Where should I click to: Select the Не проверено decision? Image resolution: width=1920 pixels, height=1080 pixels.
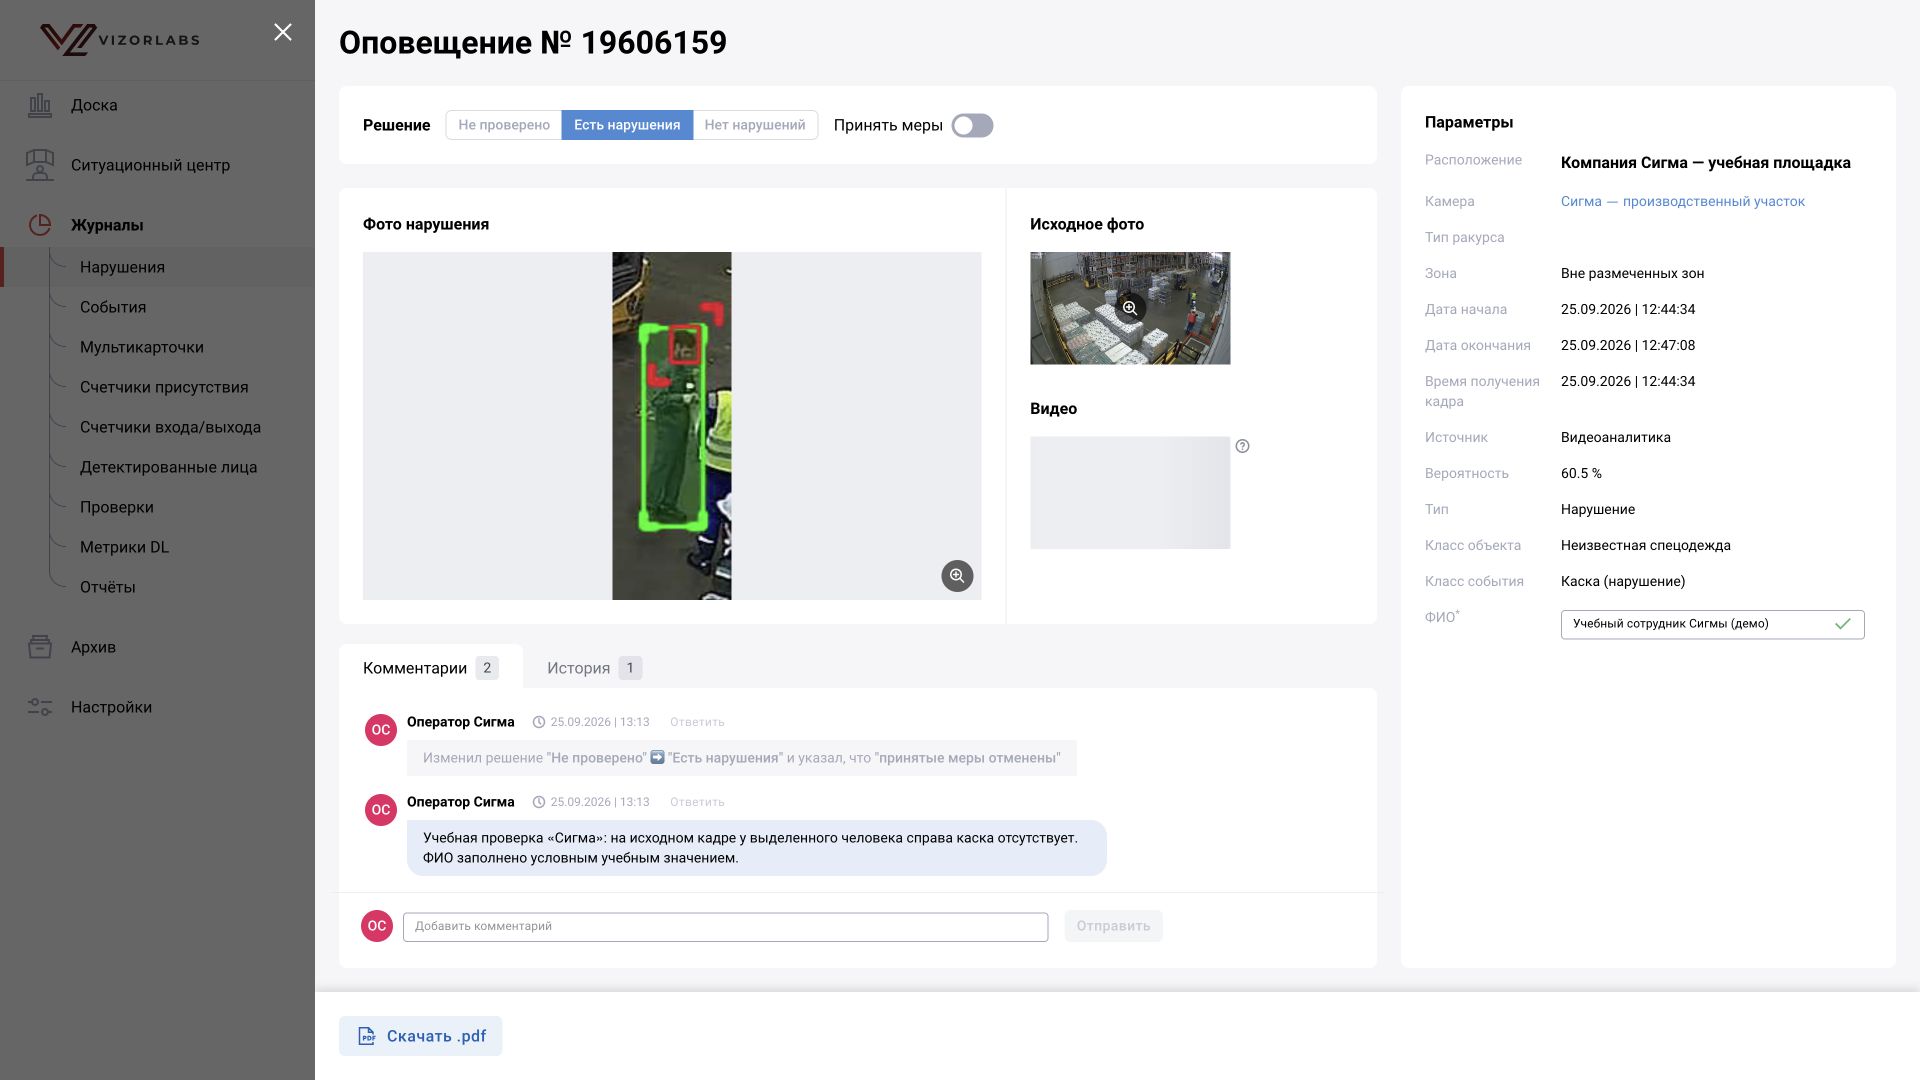coord(504,125)
